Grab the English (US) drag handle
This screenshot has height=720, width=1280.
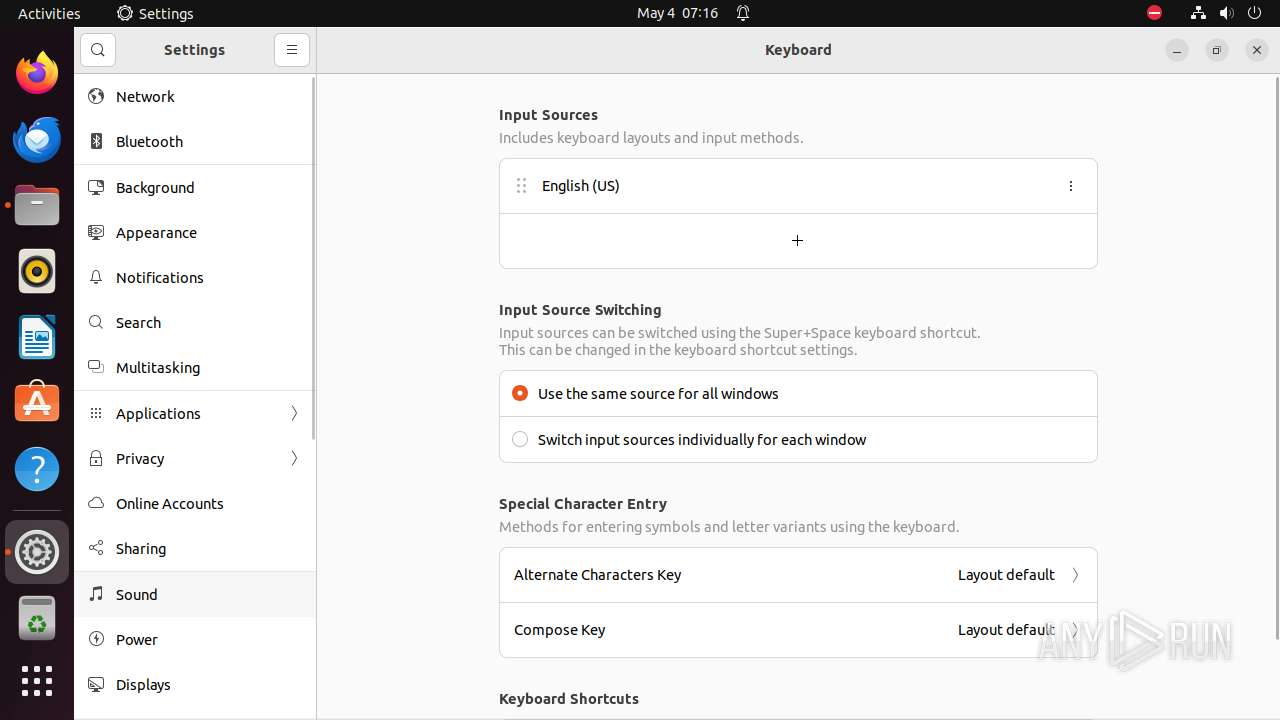point(521,186)
